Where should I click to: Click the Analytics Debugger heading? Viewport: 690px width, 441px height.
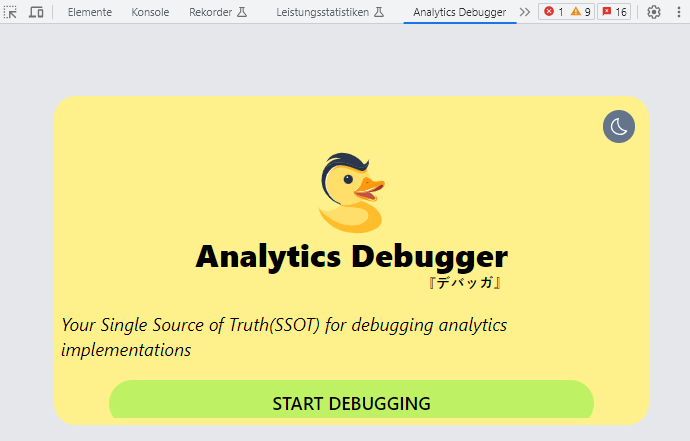click(352, 256)
